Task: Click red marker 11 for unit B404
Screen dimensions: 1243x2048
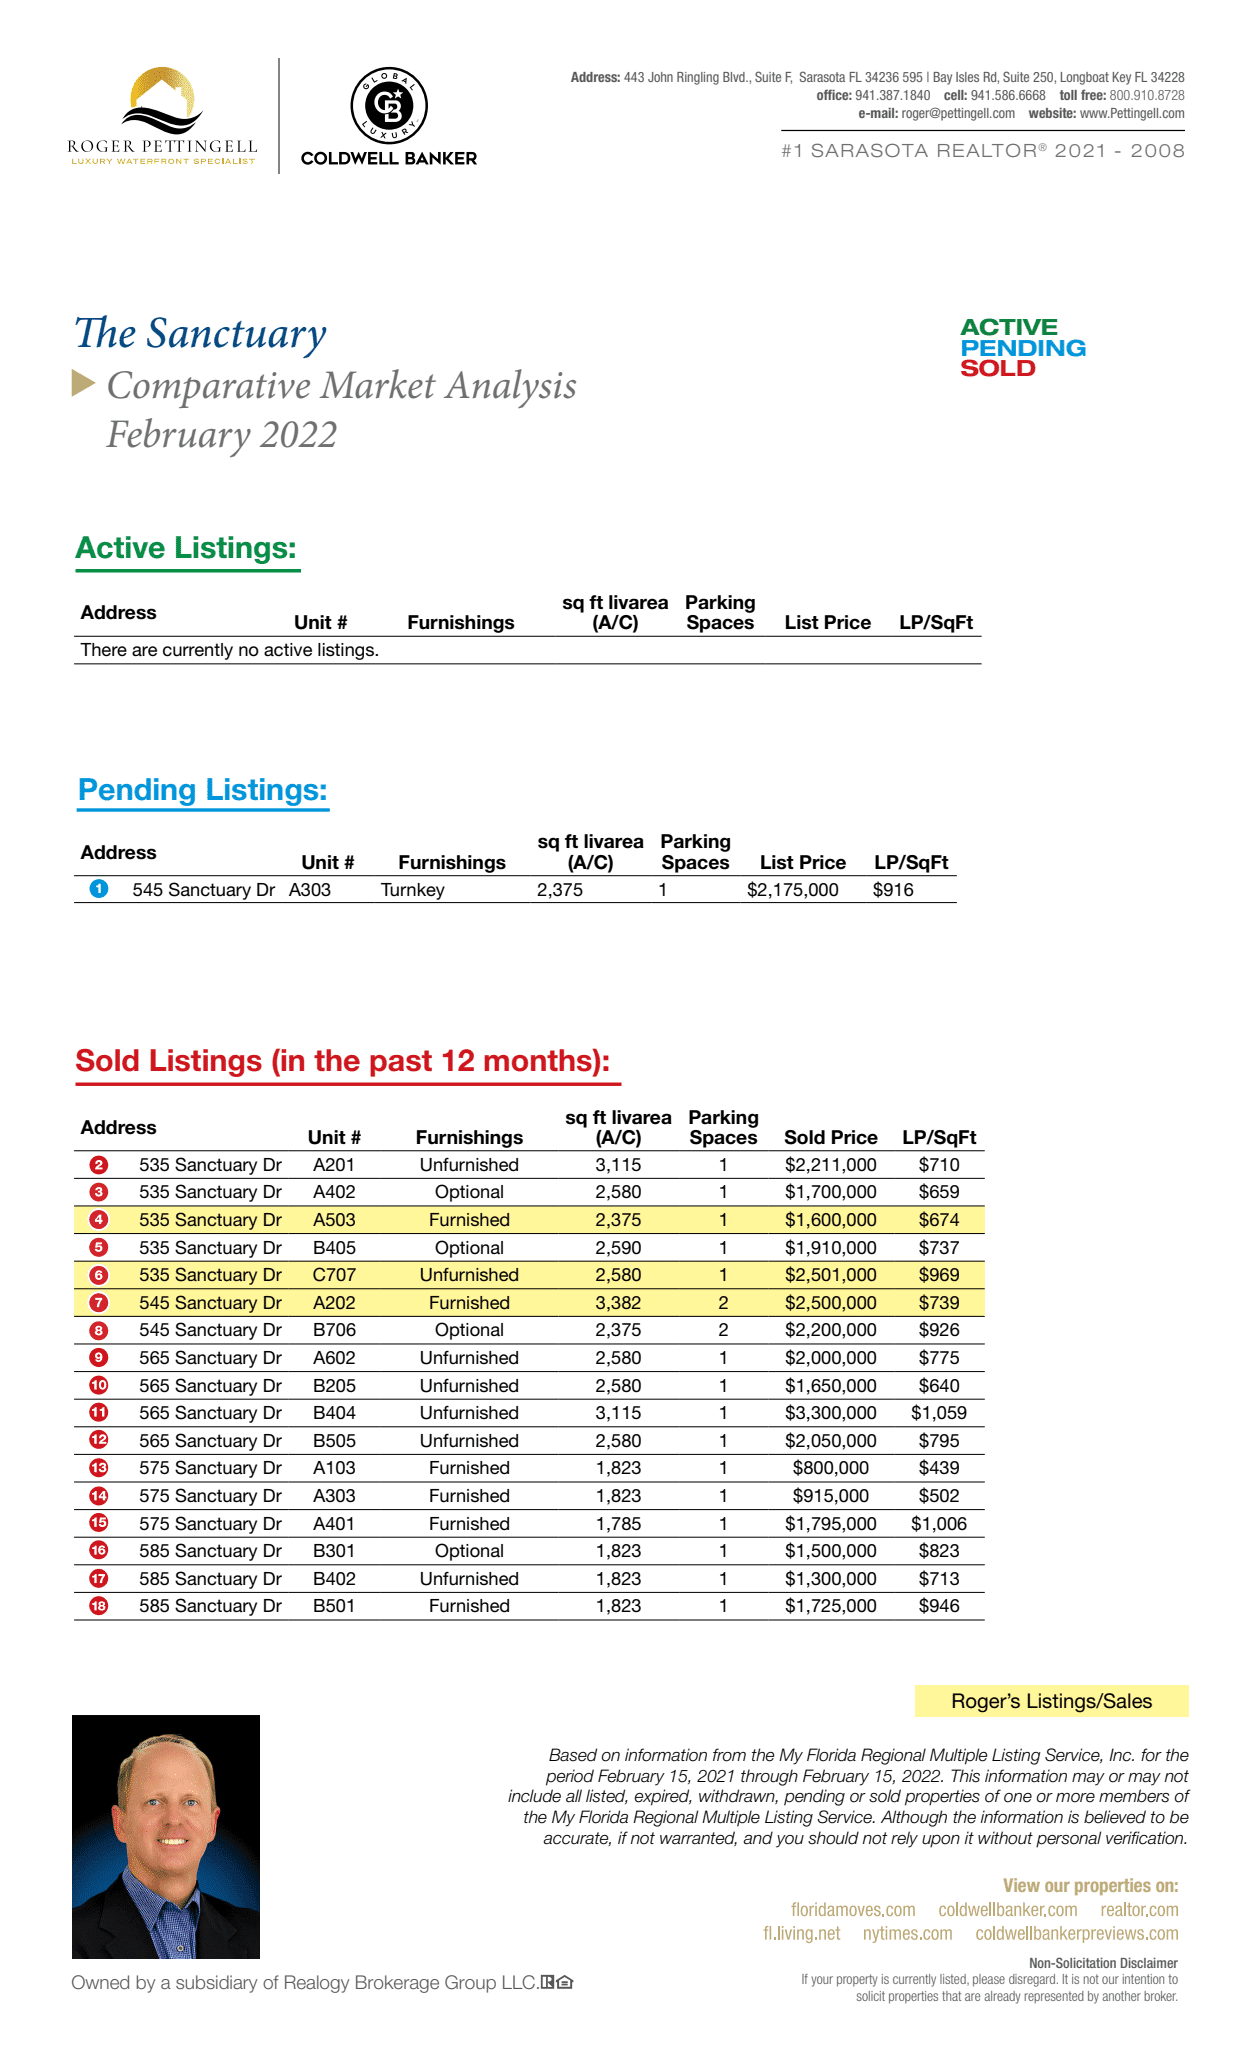Action: coord(98,1412)
